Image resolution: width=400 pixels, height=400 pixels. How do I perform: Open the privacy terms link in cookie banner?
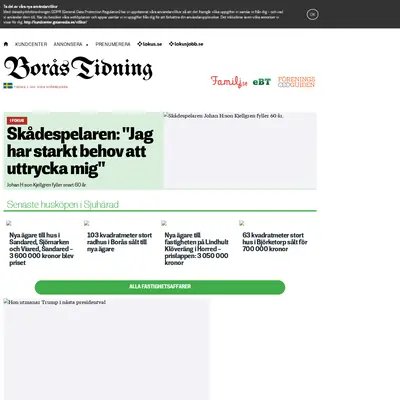tap(55, 22)
